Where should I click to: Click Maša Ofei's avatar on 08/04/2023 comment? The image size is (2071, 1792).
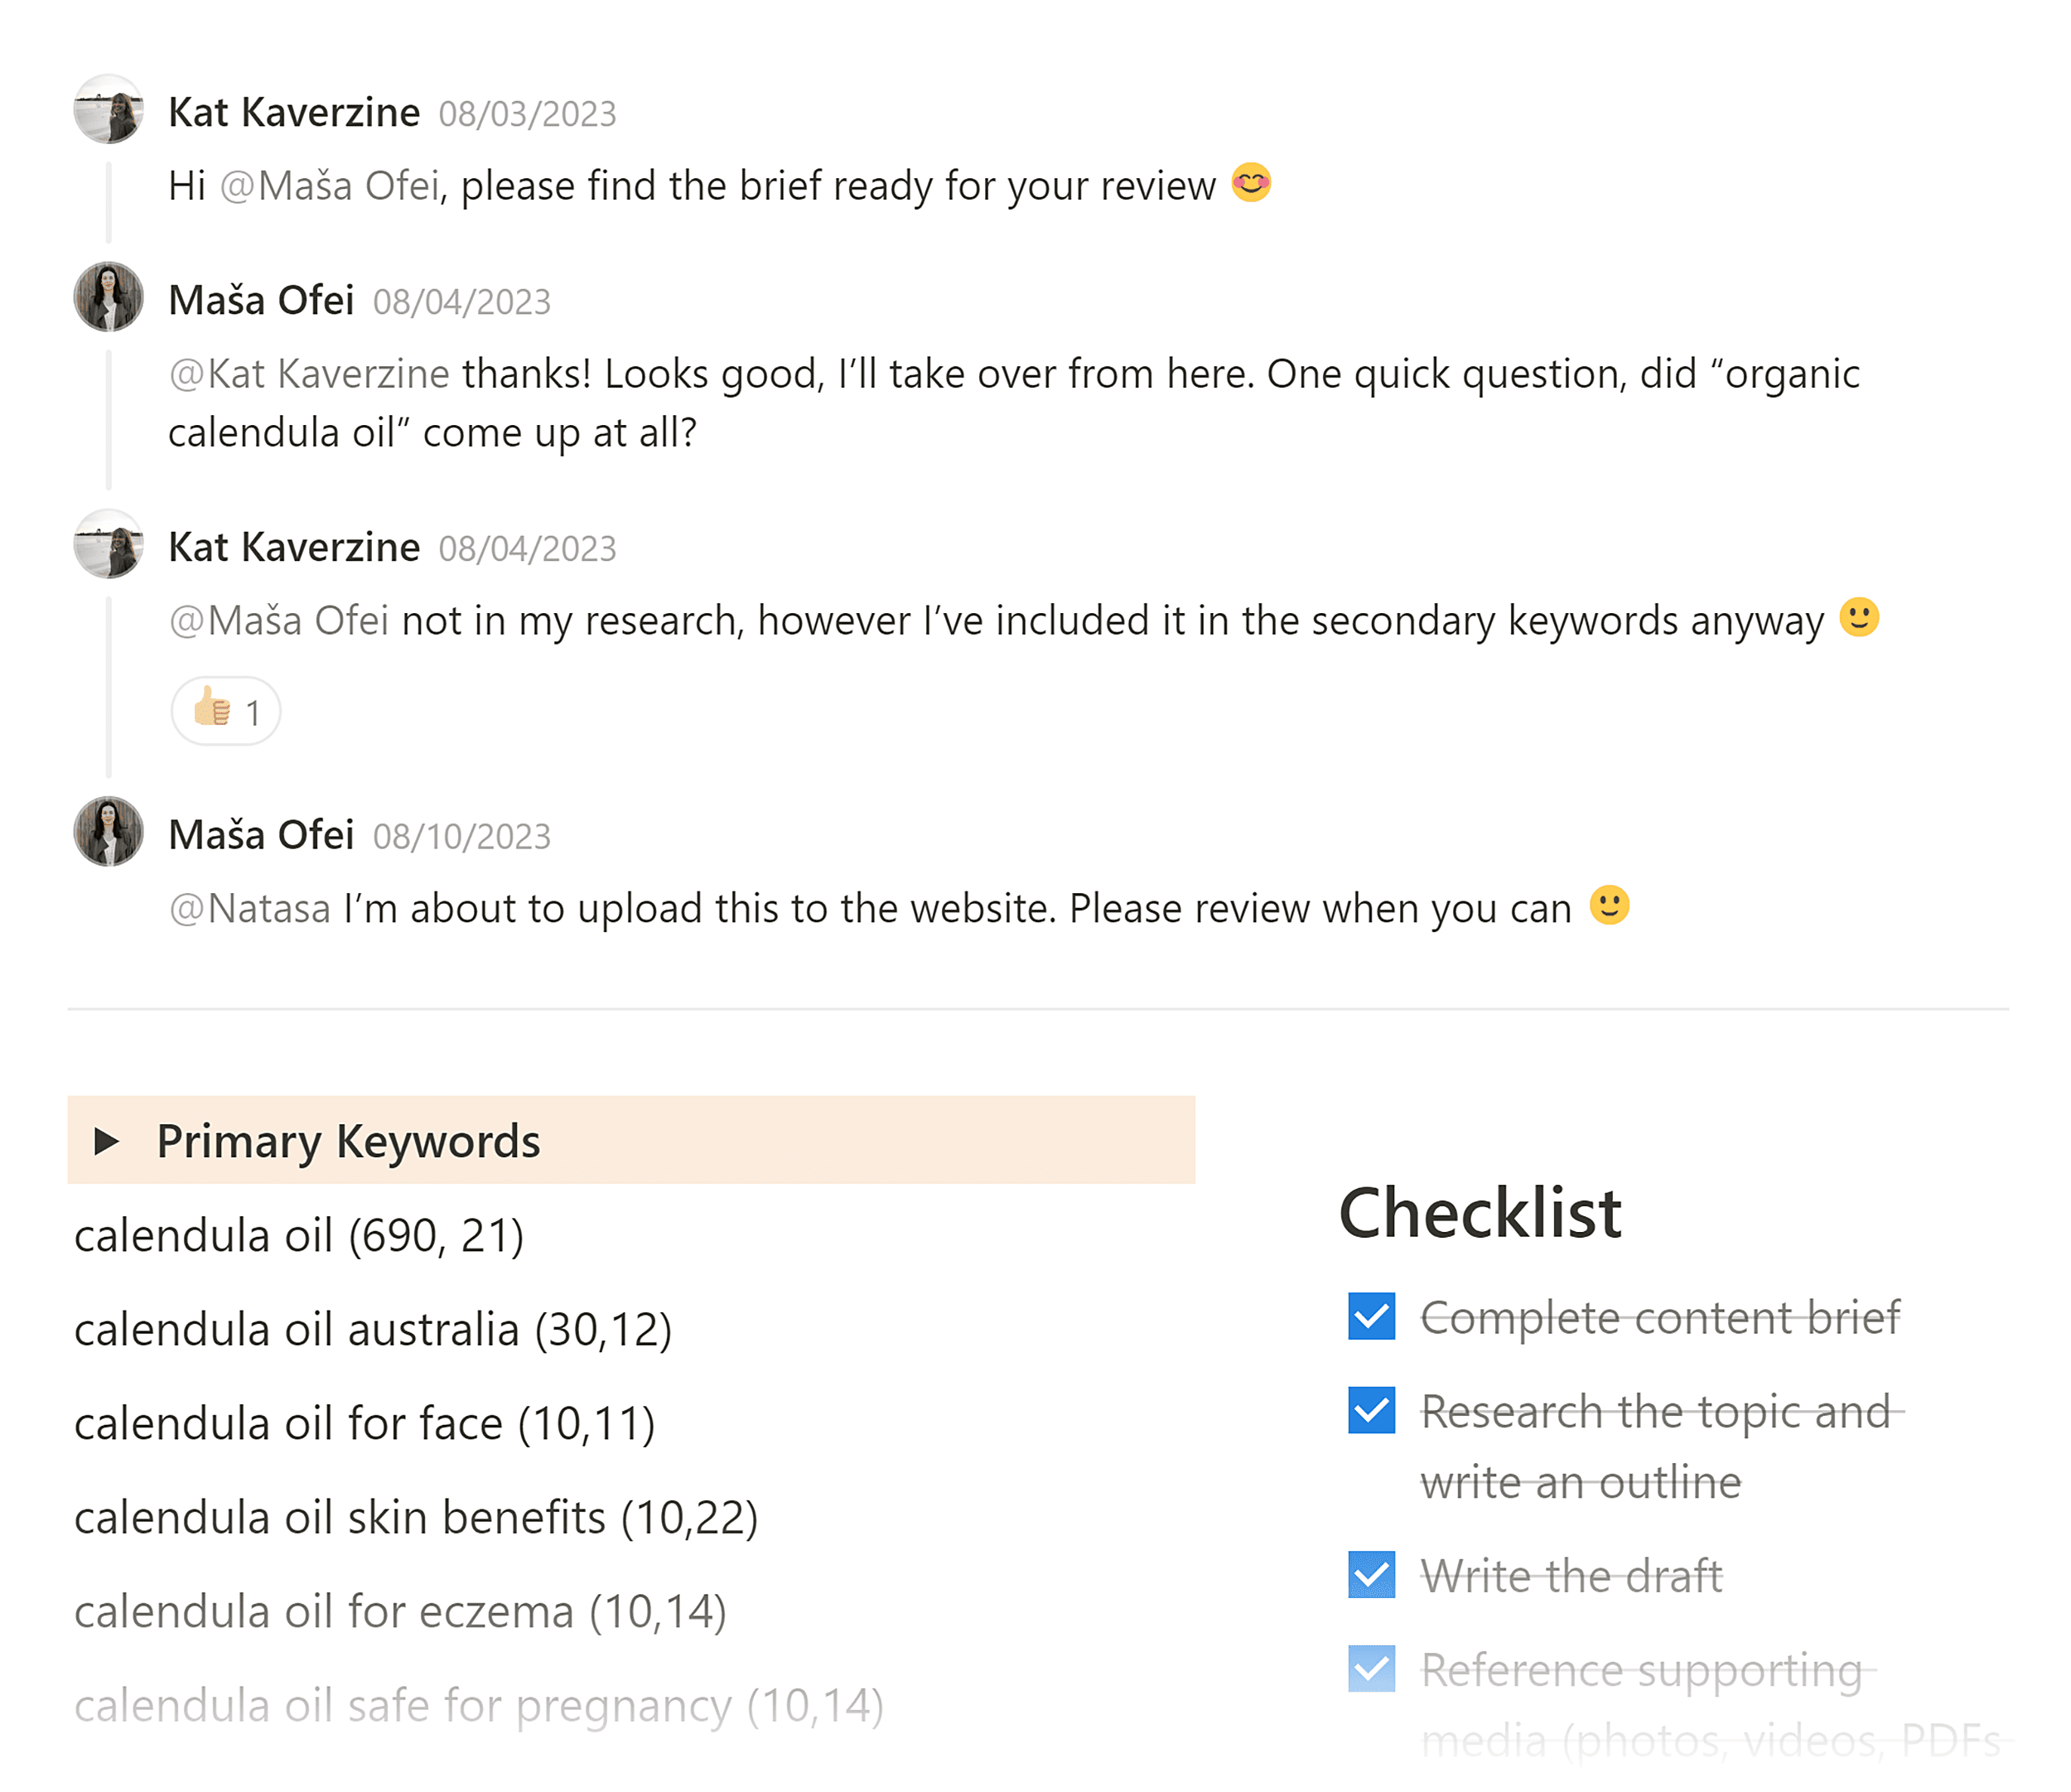click(108, 297)
